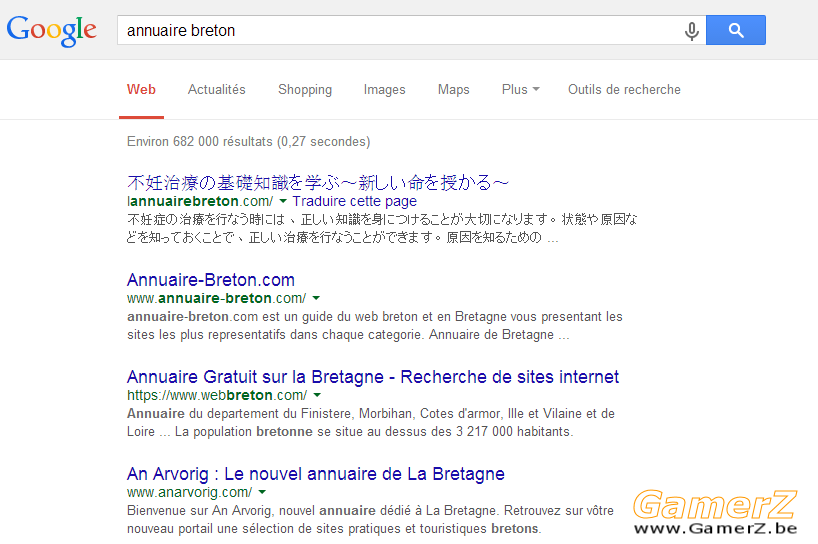This screenshot has height=544, width=818.
Task: Click the lannuairebreton.com green URL
Action: coord(200,201)
